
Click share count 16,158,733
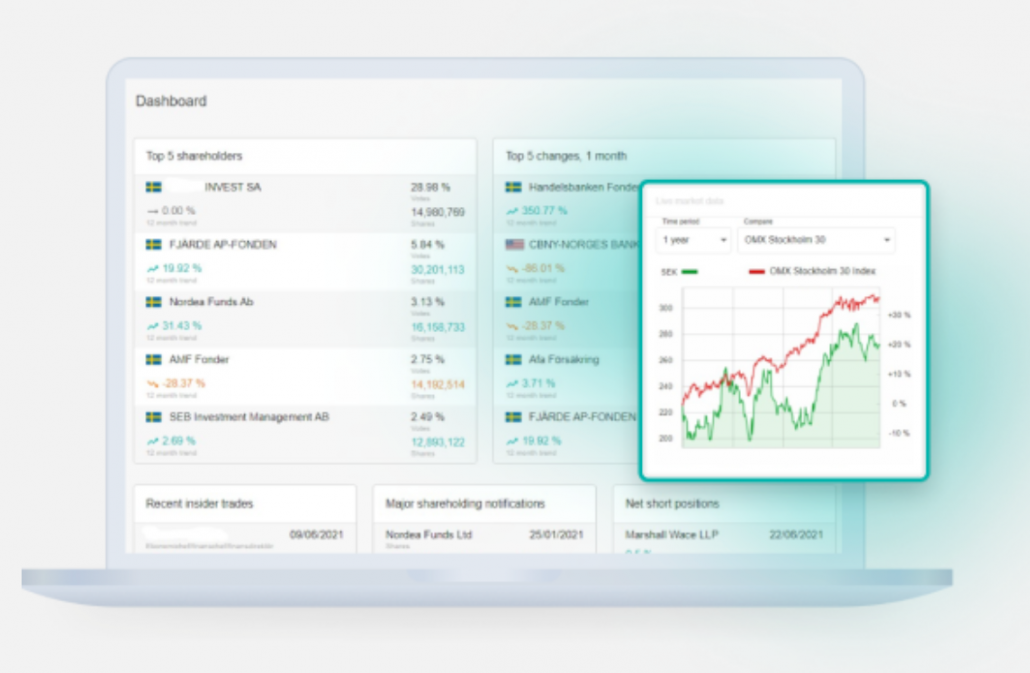click(x=437, y=327)
